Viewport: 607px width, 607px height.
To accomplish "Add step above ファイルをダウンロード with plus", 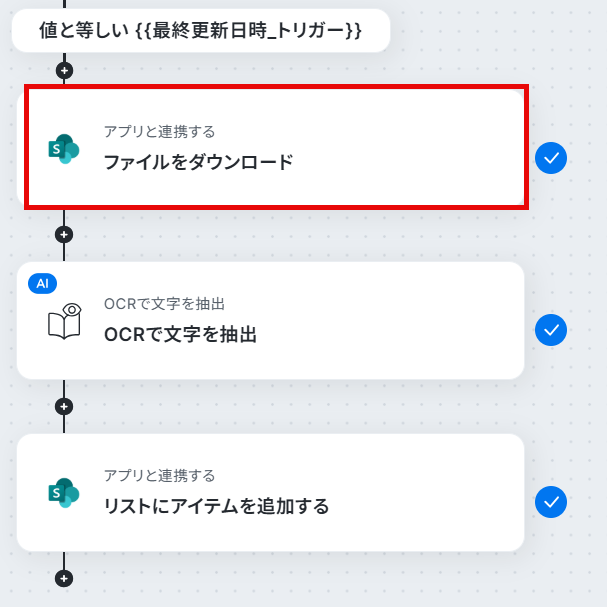I will click(64, 70).
